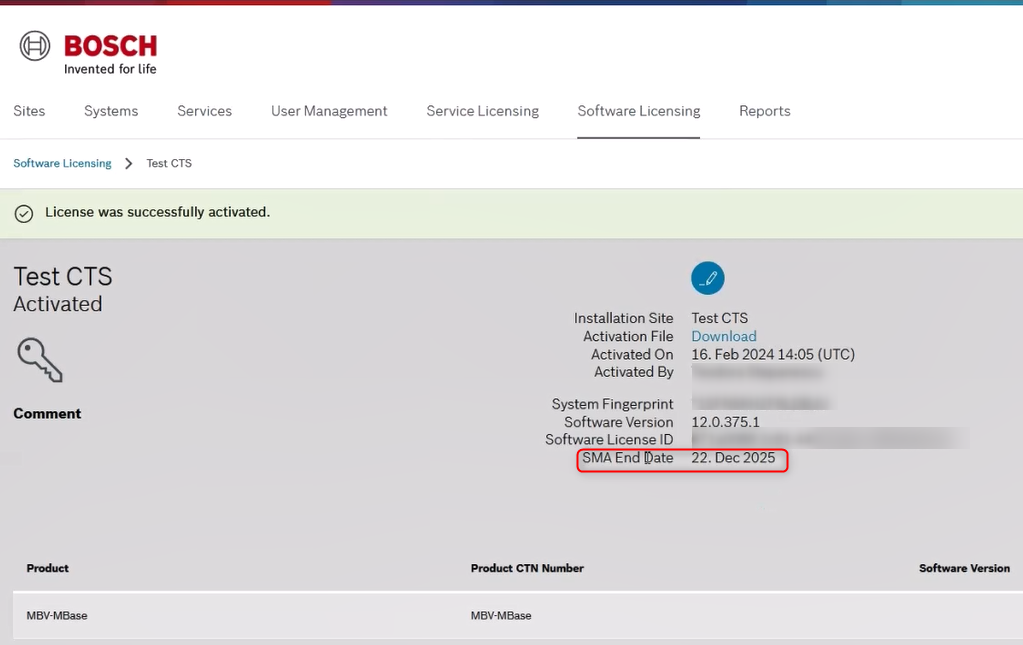
Task: Click the Test CTS breadcrumb item
Action: pos(169,163)
